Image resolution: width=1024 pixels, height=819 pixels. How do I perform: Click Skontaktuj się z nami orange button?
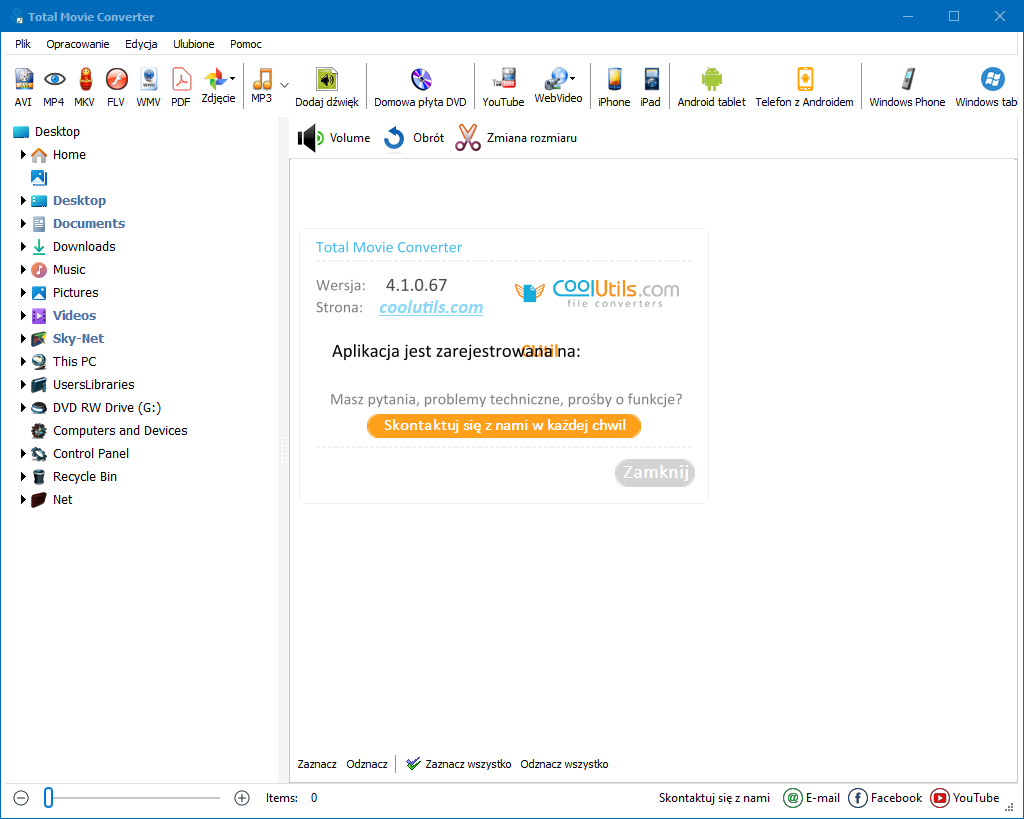point(504,426)
